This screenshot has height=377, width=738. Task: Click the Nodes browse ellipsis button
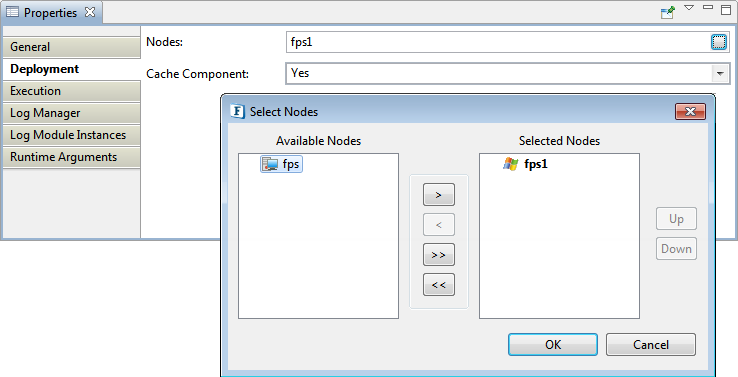719,42
